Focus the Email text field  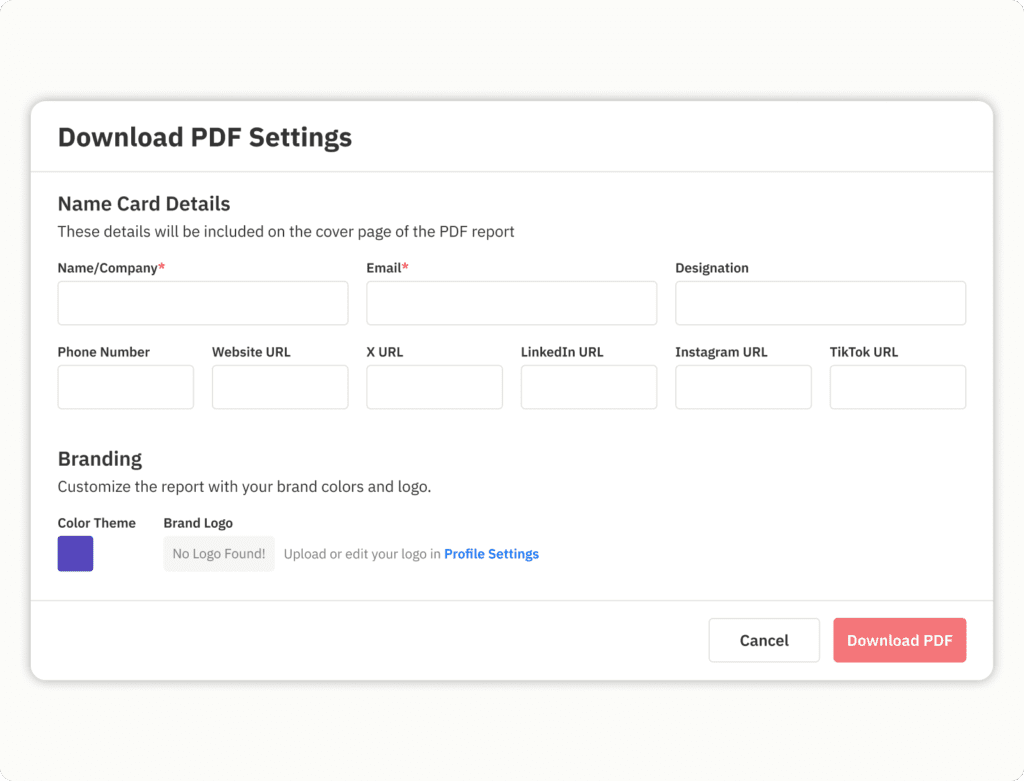point(511,303)
